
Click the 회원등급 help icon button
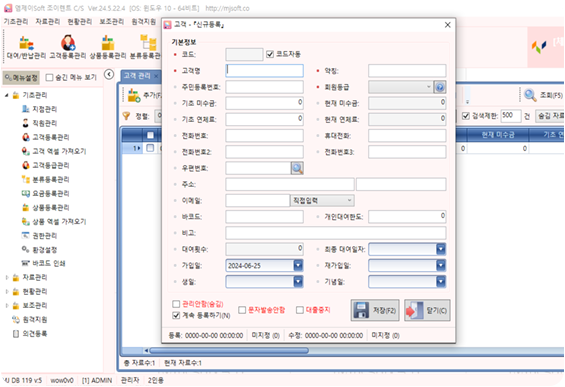(x=440, y=87)
